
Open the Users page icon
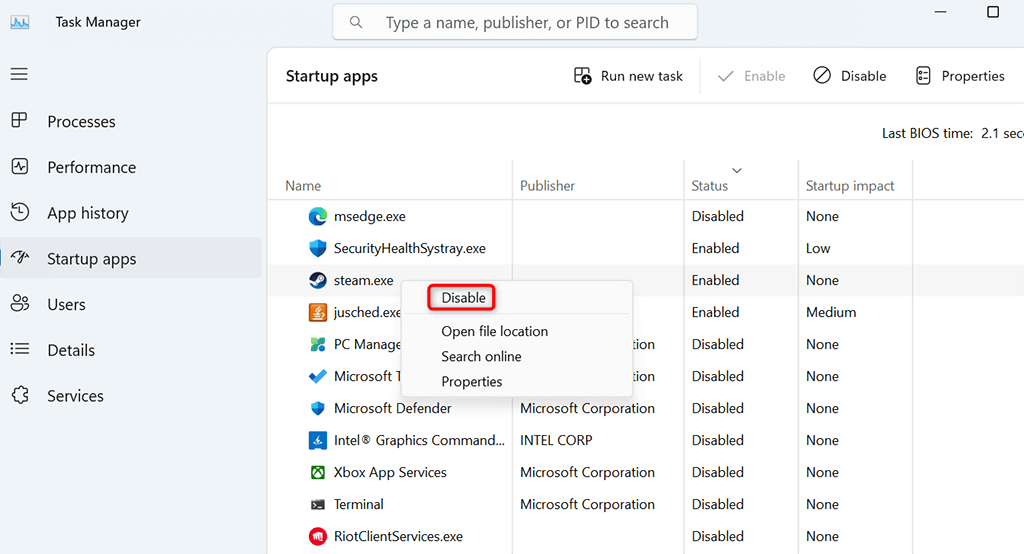pos(19,304)
